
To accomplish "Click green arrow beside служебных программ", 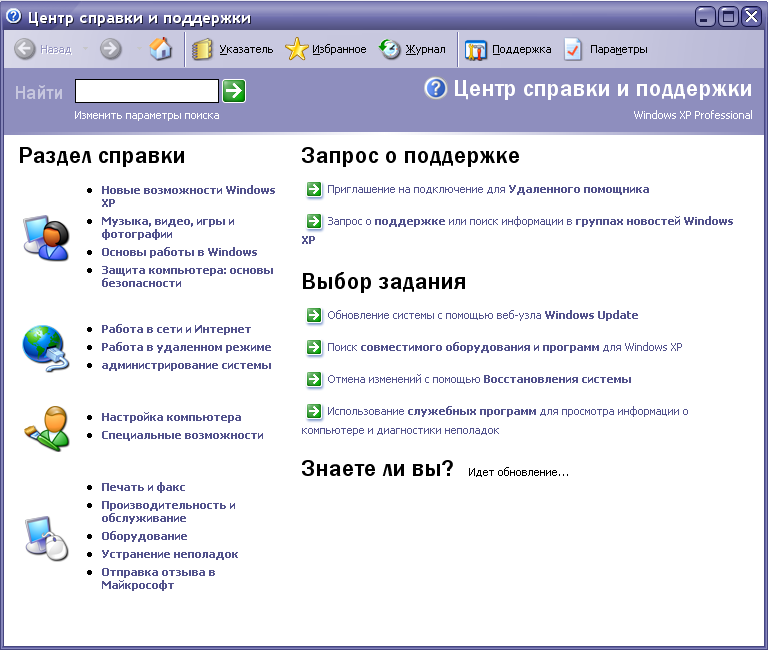I will (x=314, y=411).
